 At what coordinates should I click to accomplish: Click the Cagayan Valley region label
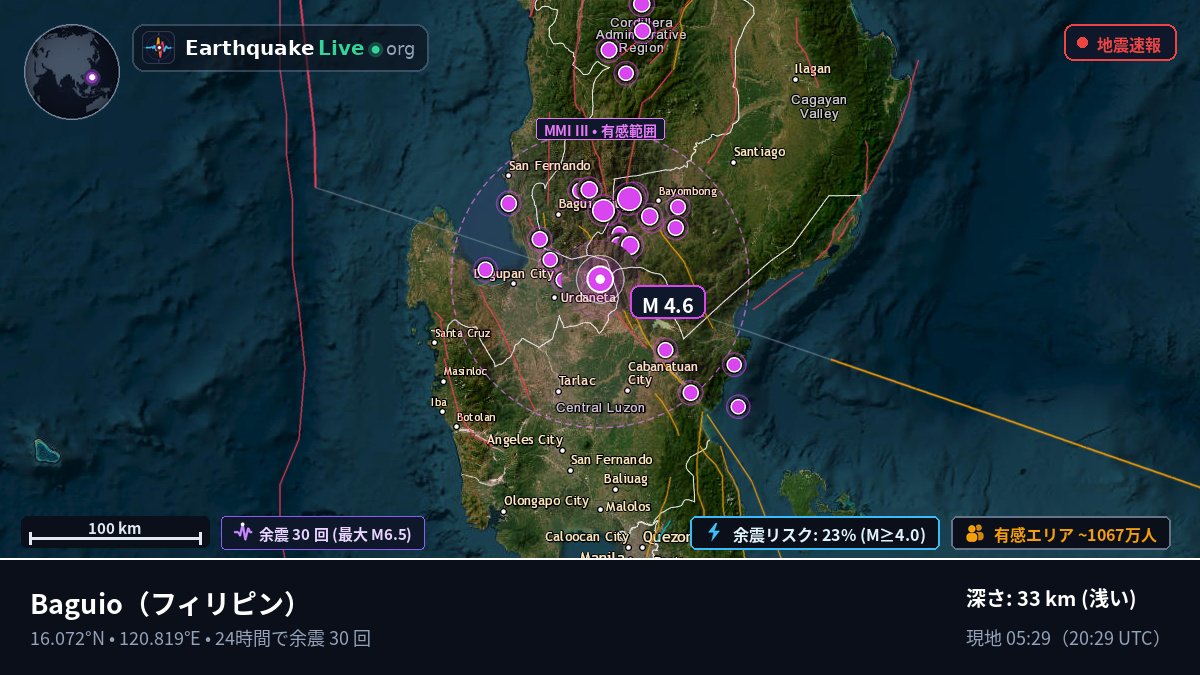click(819, 106)
